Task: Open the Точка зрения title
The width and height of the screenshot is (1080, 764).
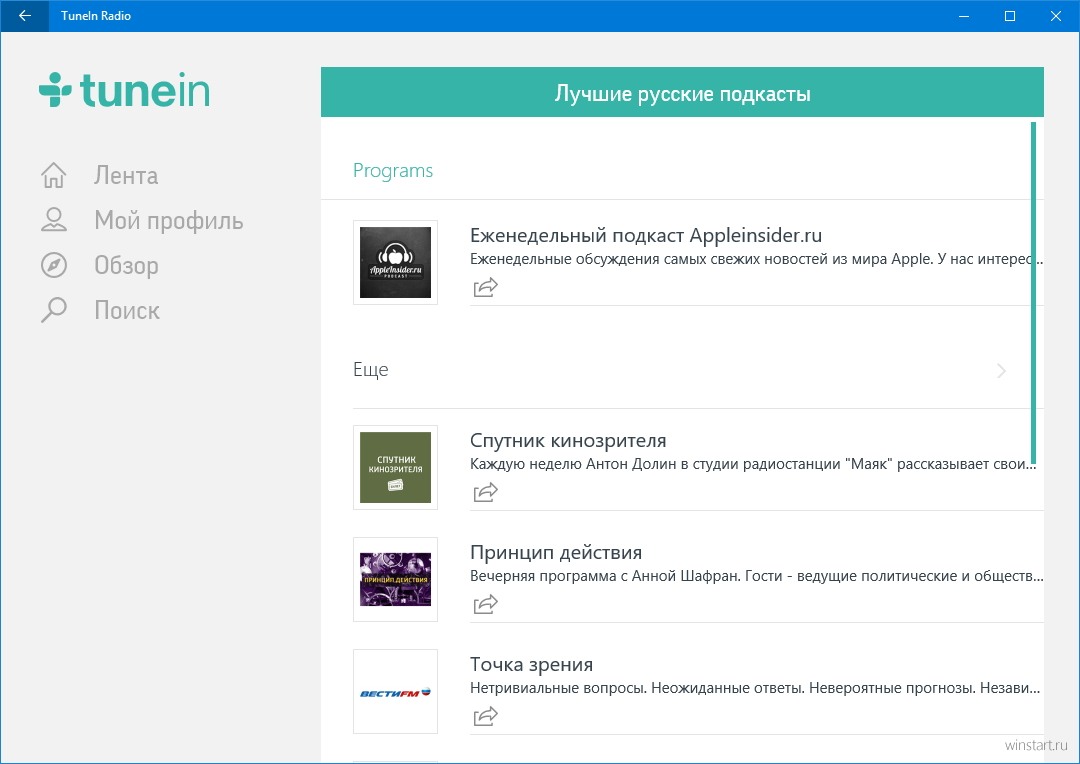Action: click(531, 665)
